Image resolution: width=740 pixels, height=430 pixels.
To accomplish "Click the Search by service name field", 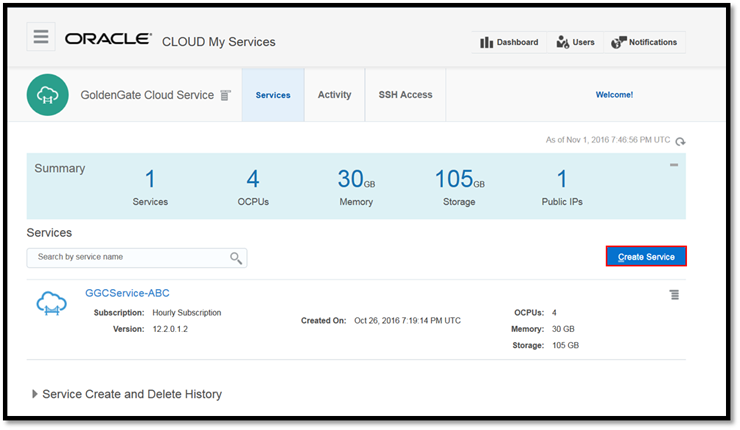I will [130, 258].
